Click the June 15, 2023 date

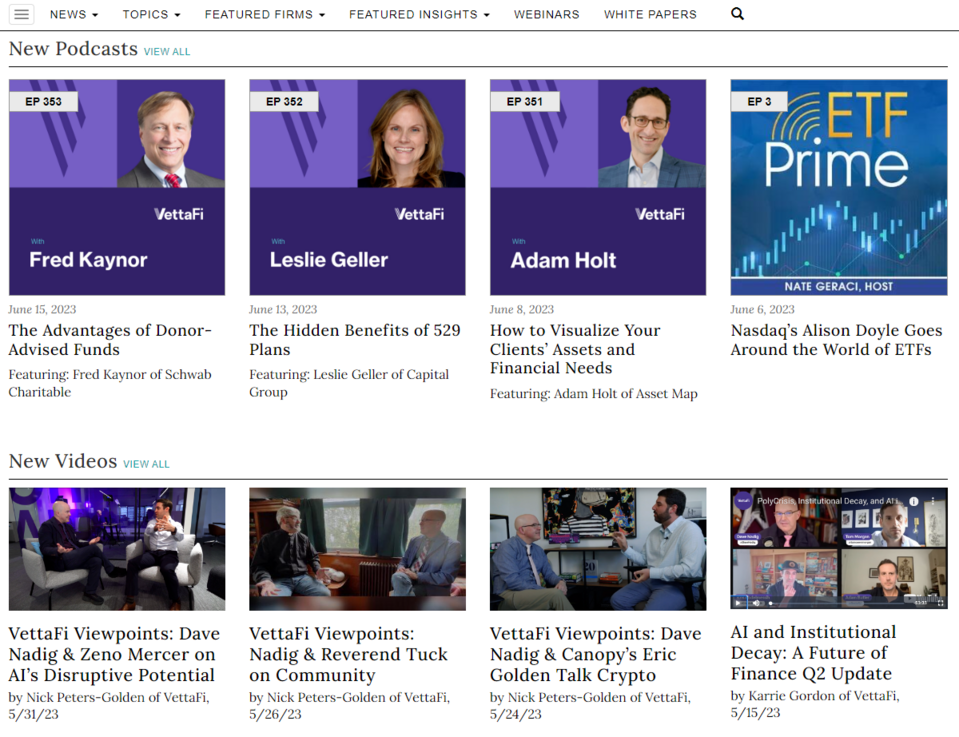tap(42, 309)
